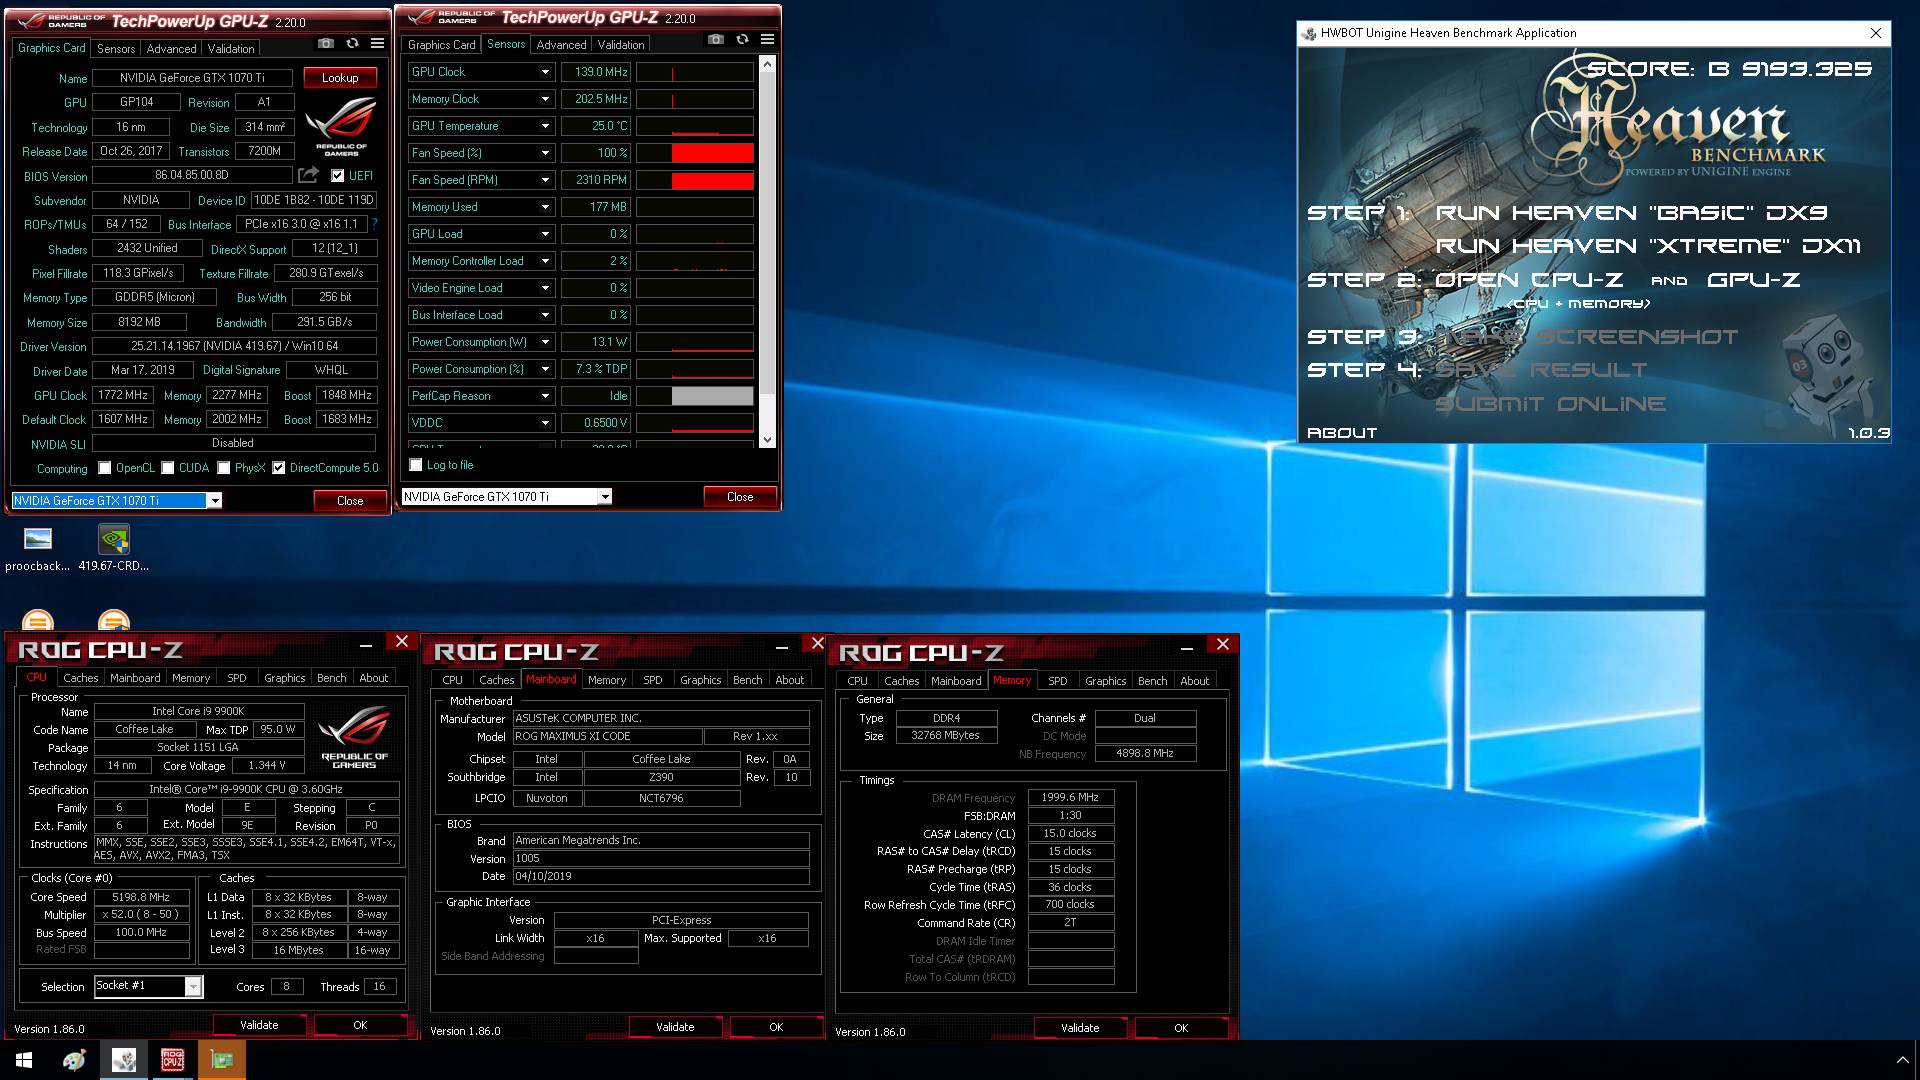The width and height of the screenshot is (1920, 1080).
Task: Click camera icon in GPU-Z Sensors window
Action: 716,39
